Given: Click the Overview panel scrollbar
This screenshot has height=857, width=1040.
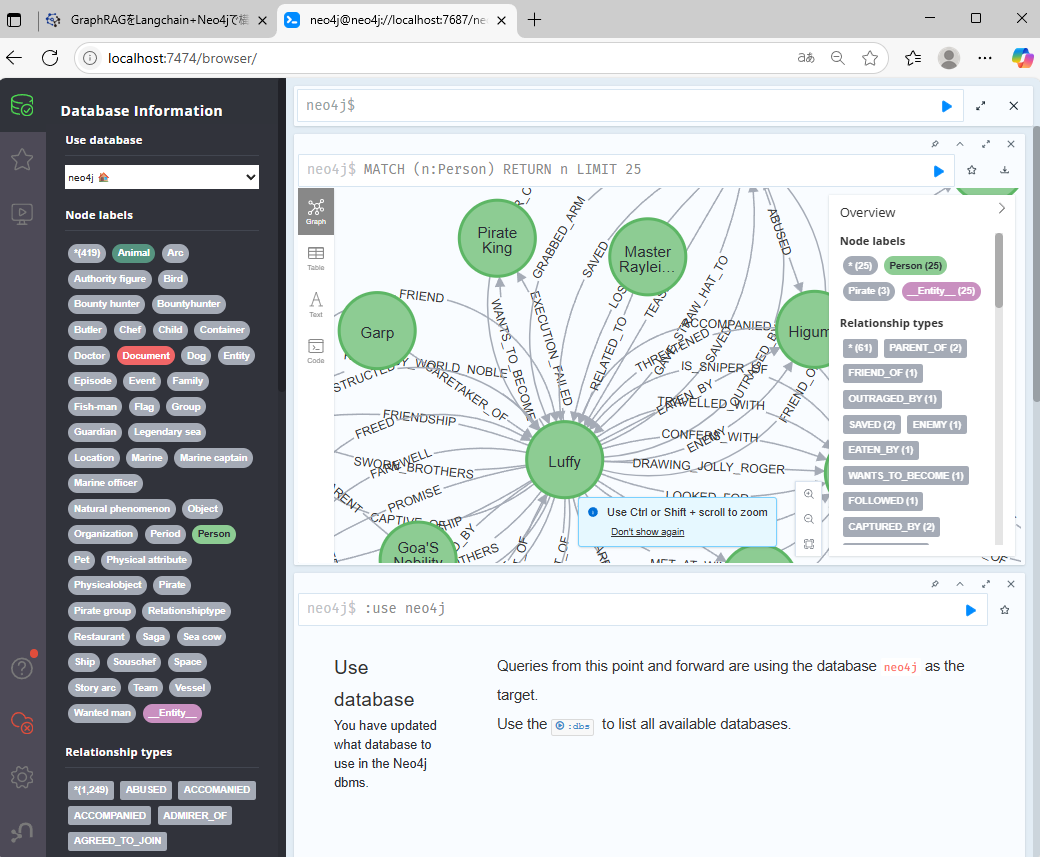Looking at the screenshot, I should tap(999, 270).
